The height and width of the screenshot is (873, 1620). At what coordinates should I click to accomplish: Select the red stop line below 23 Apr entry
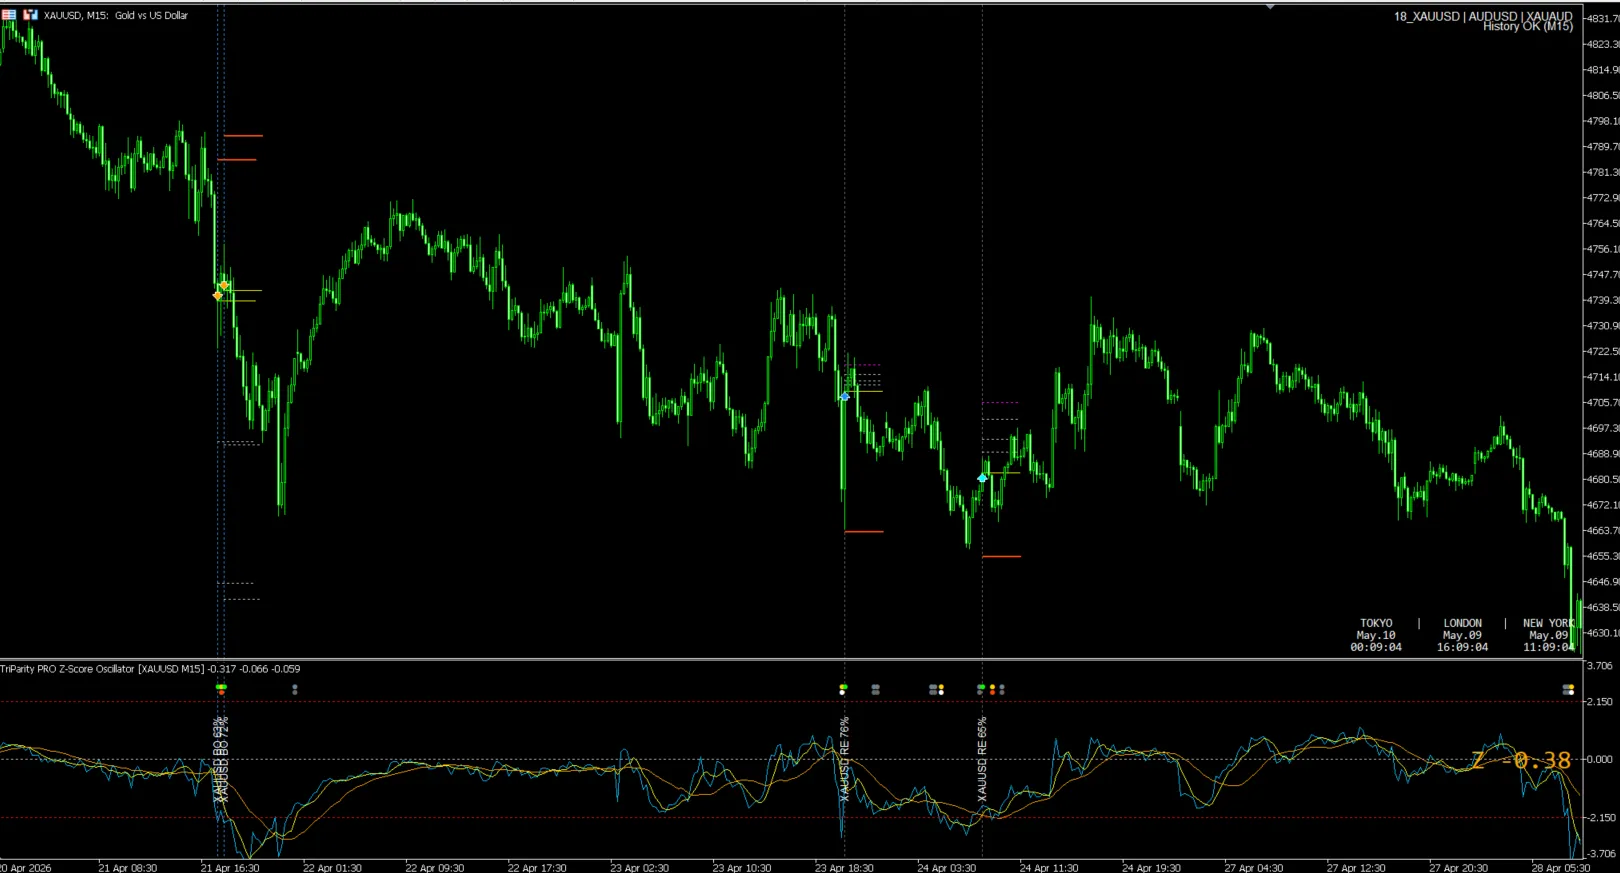[864, 531]
